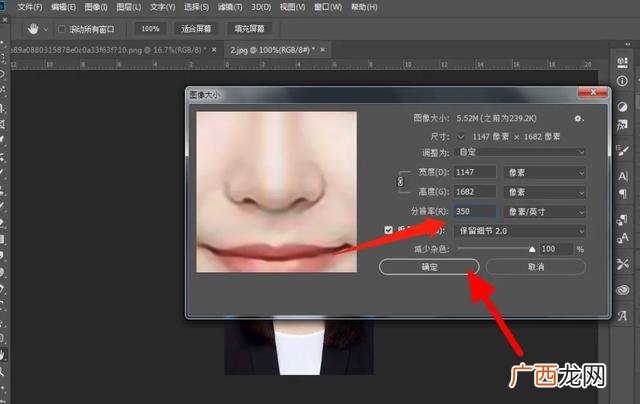
Task: Click the 取消 button
Action: [536, 267]
